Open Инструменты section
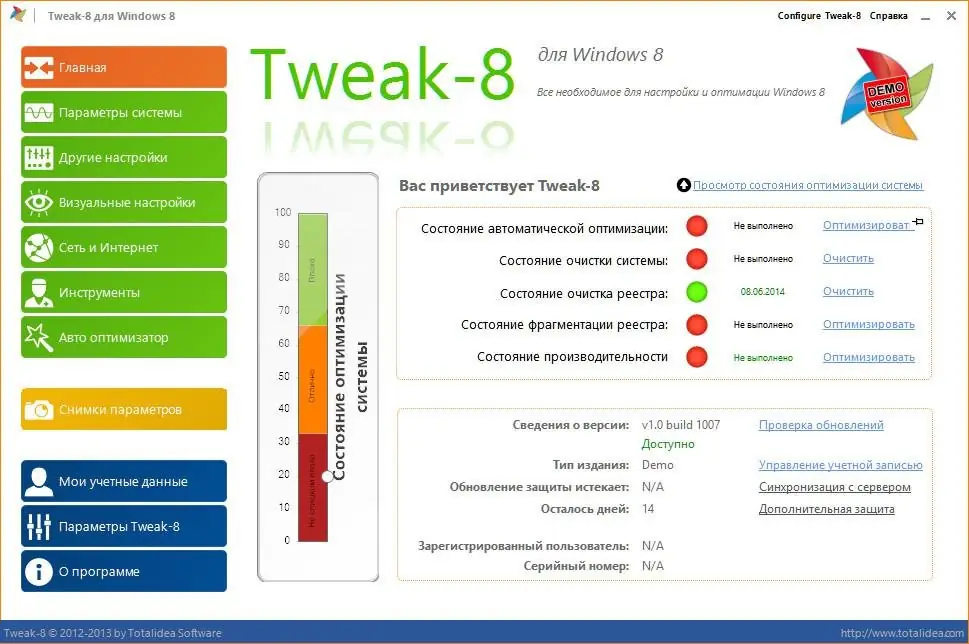This screenshot has height=644, width=969. click(124, 292)
